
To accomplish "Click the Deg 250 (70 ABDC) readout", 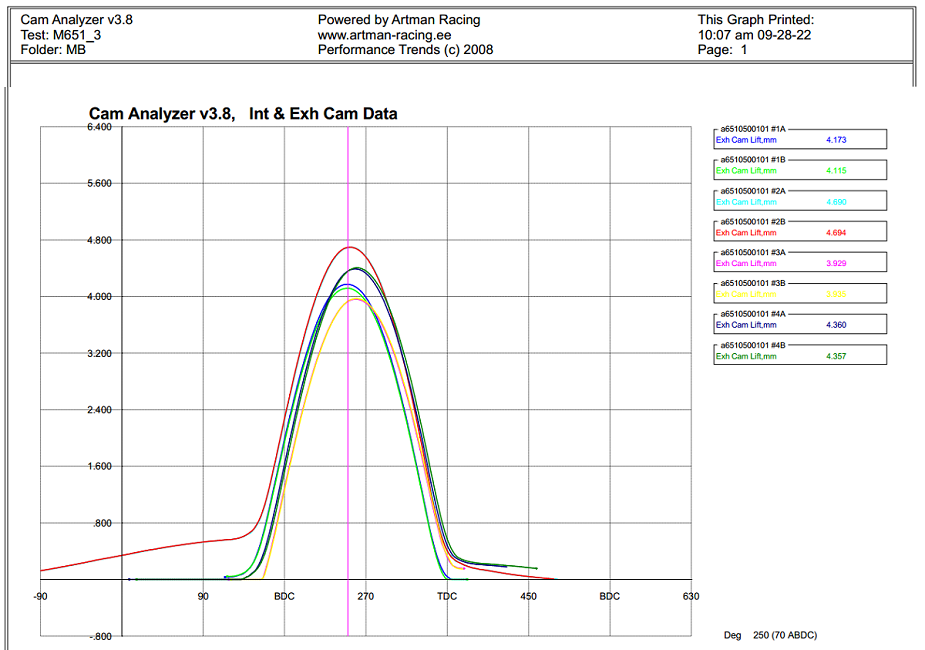I will (776, 635).
